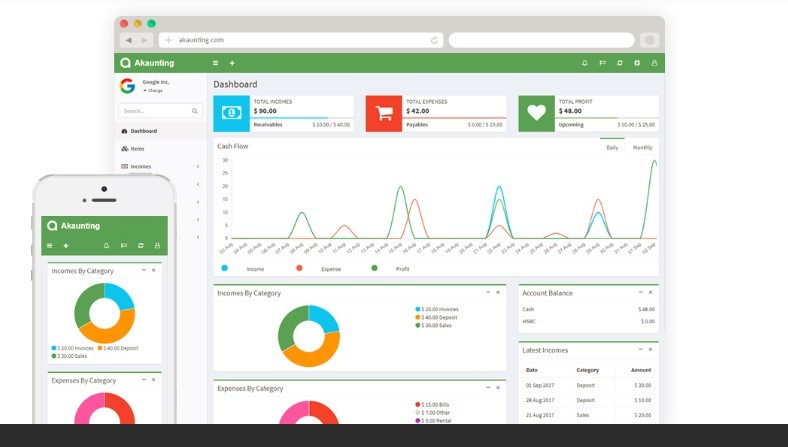The height and width of the screenshot is (447, 788).
Task: Click the Total Expenses shopping cart icon
Action: click(x=383, y=113)
